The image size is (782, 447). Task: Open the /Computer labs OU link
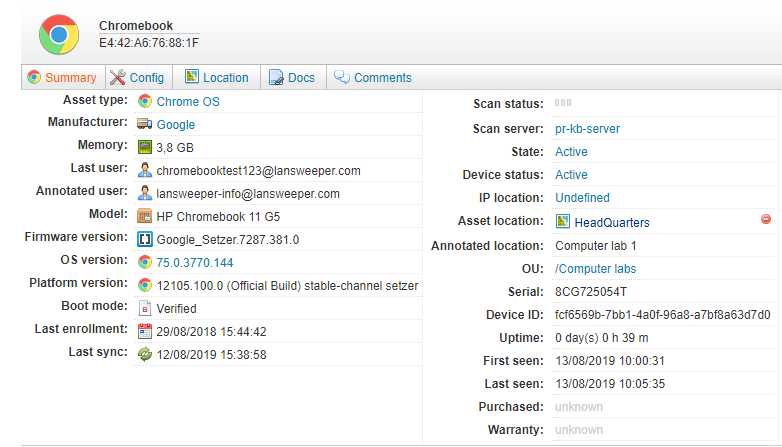tap(595, 269)
